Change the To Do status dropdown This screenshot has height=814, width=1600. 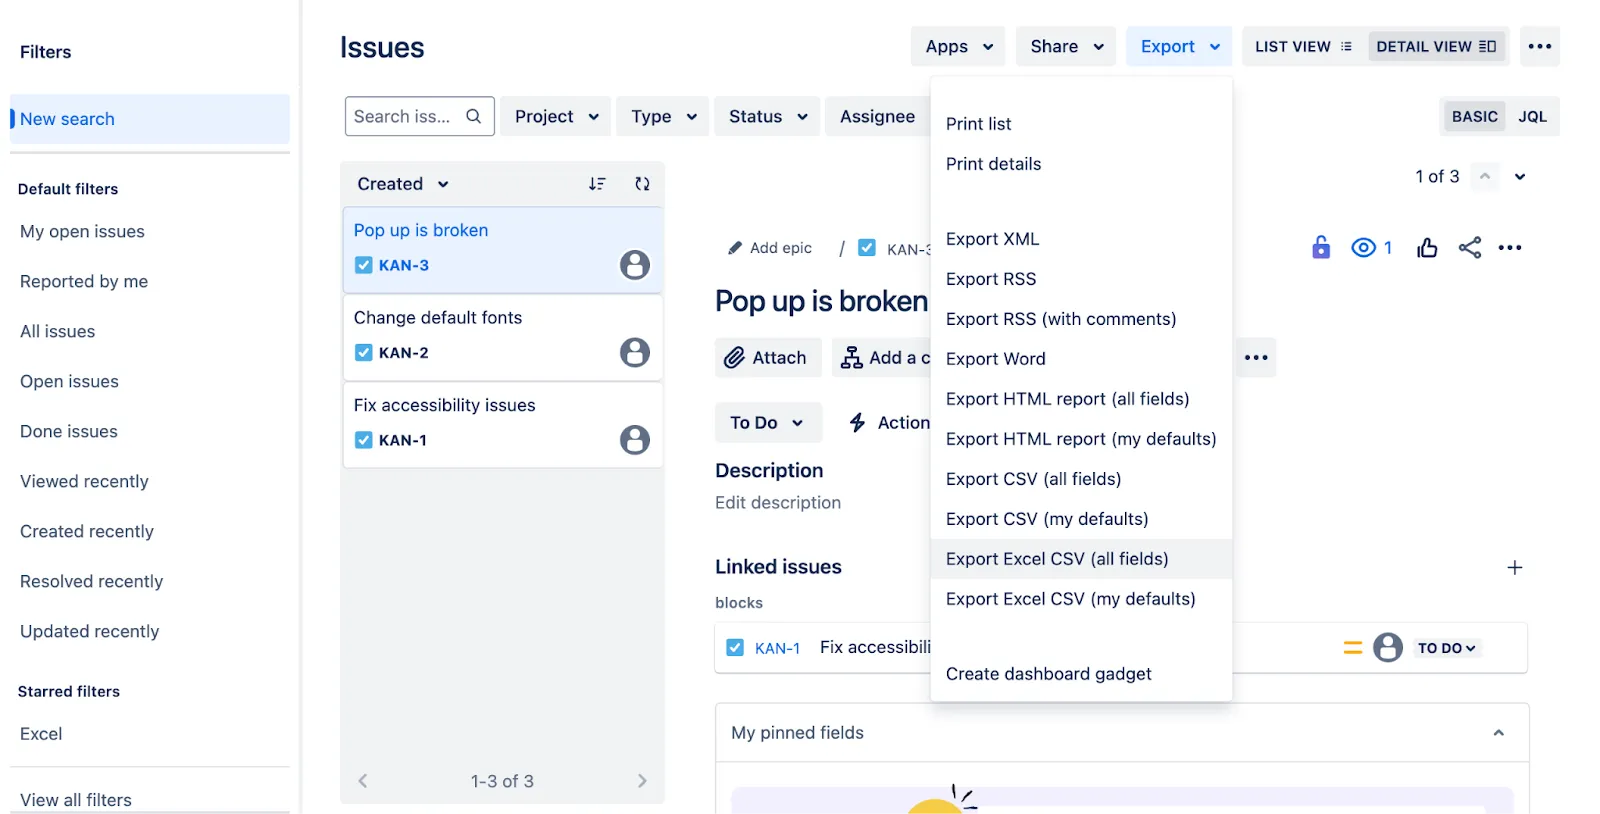768,422
